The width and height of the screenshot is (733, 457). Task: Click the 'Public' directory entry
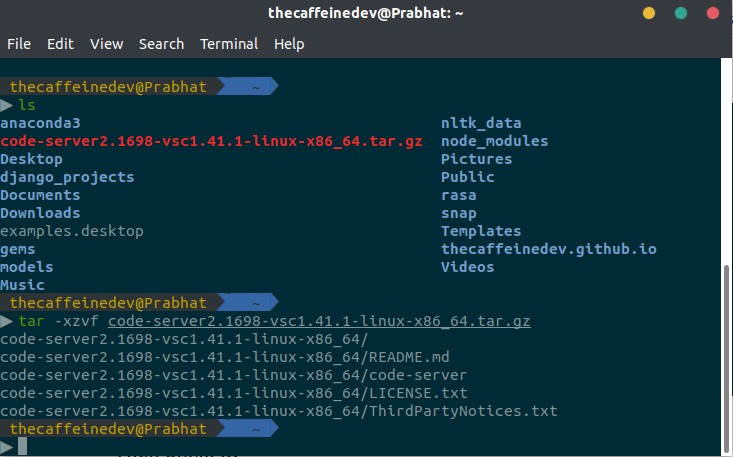click(467, 177)
